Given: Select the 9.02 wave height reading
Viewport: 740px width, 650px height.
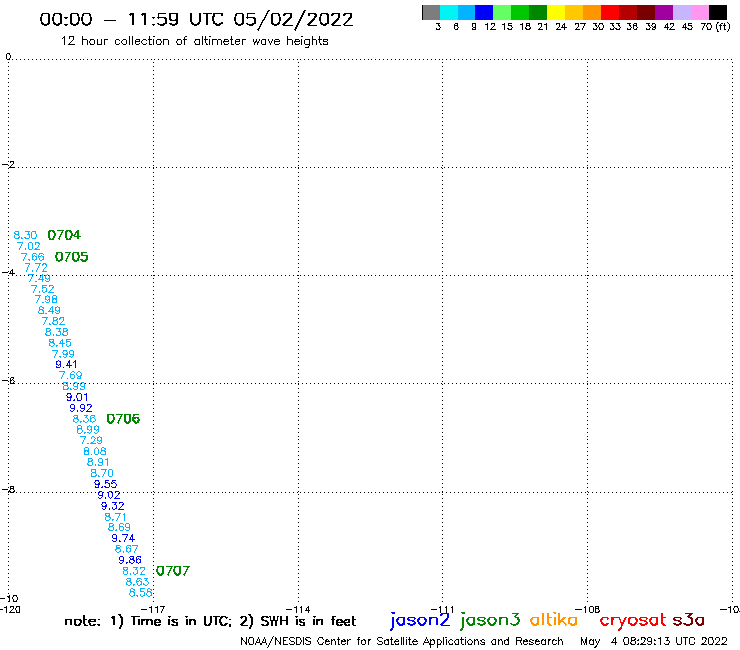Looking at the screenshot, I should (x=109, y=495).
